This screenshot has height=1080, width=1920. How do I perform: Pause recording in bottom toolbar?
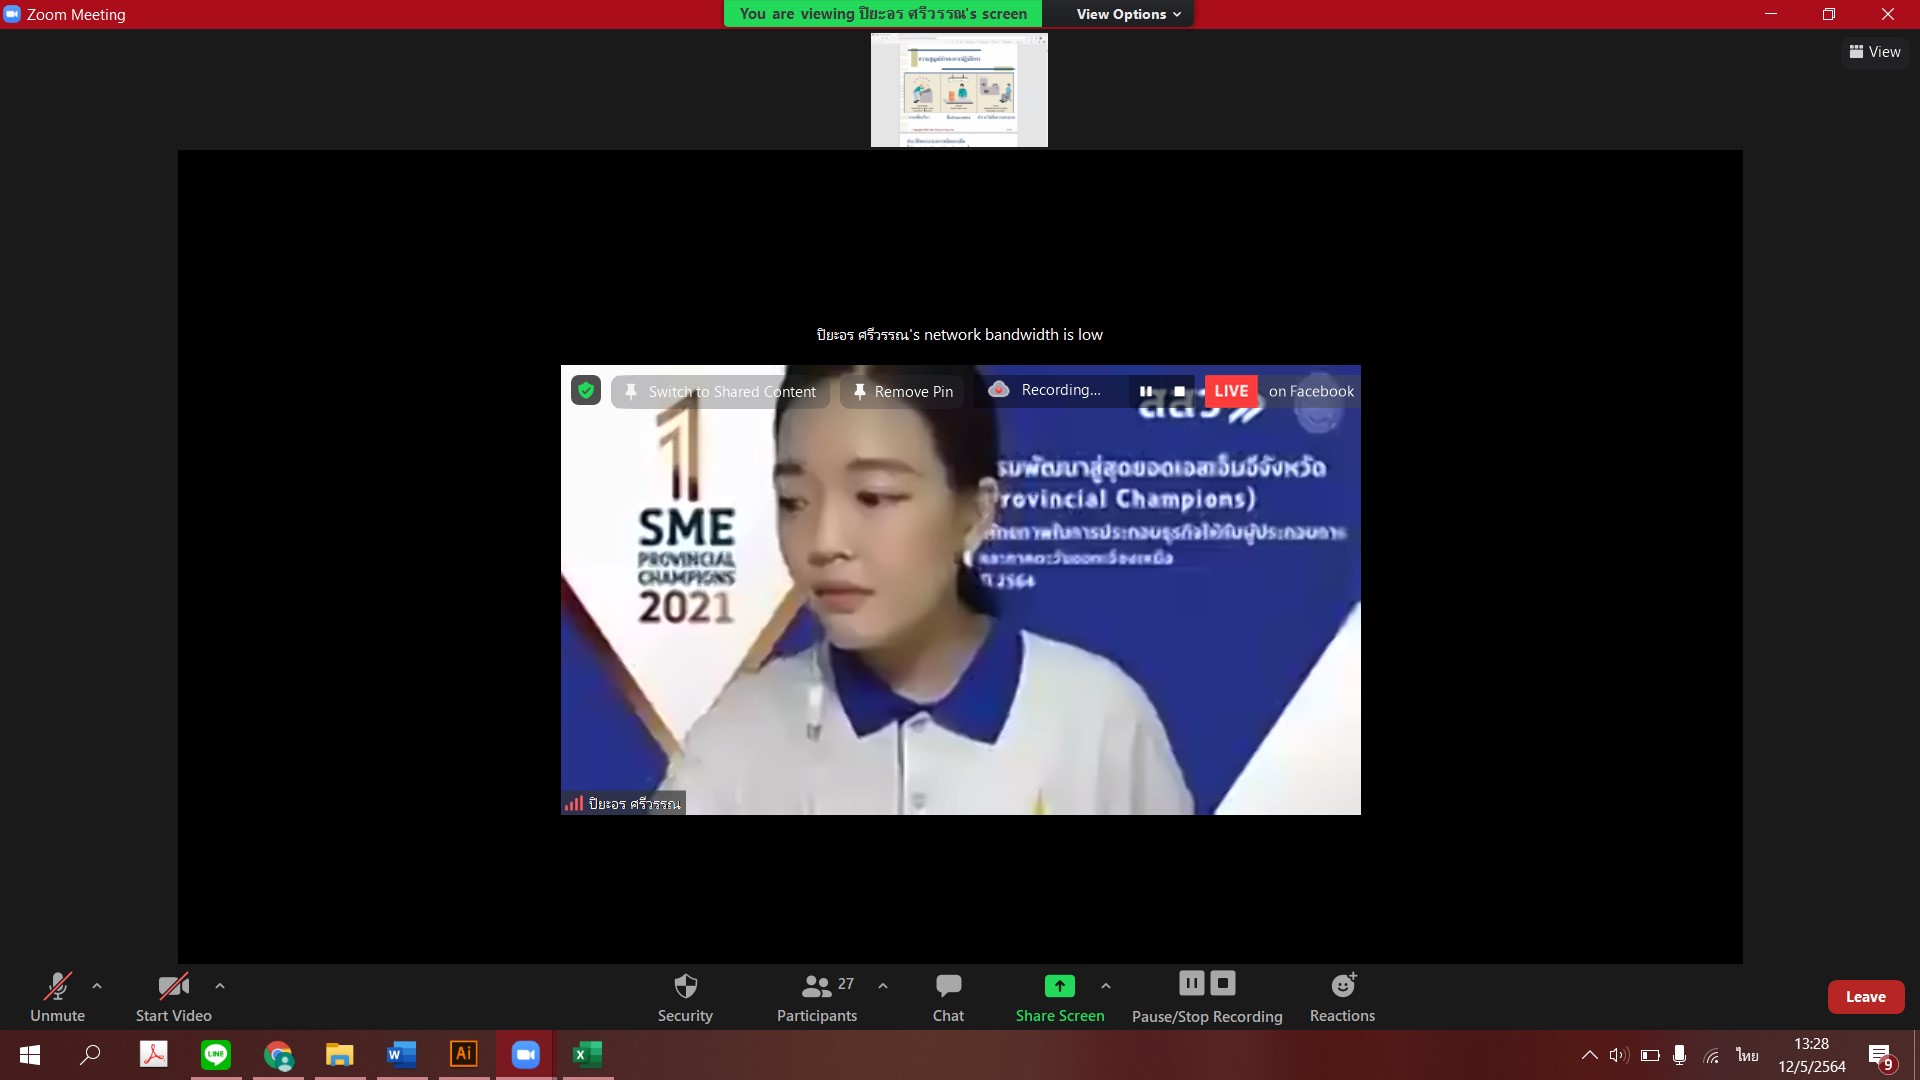(1191, 983)
